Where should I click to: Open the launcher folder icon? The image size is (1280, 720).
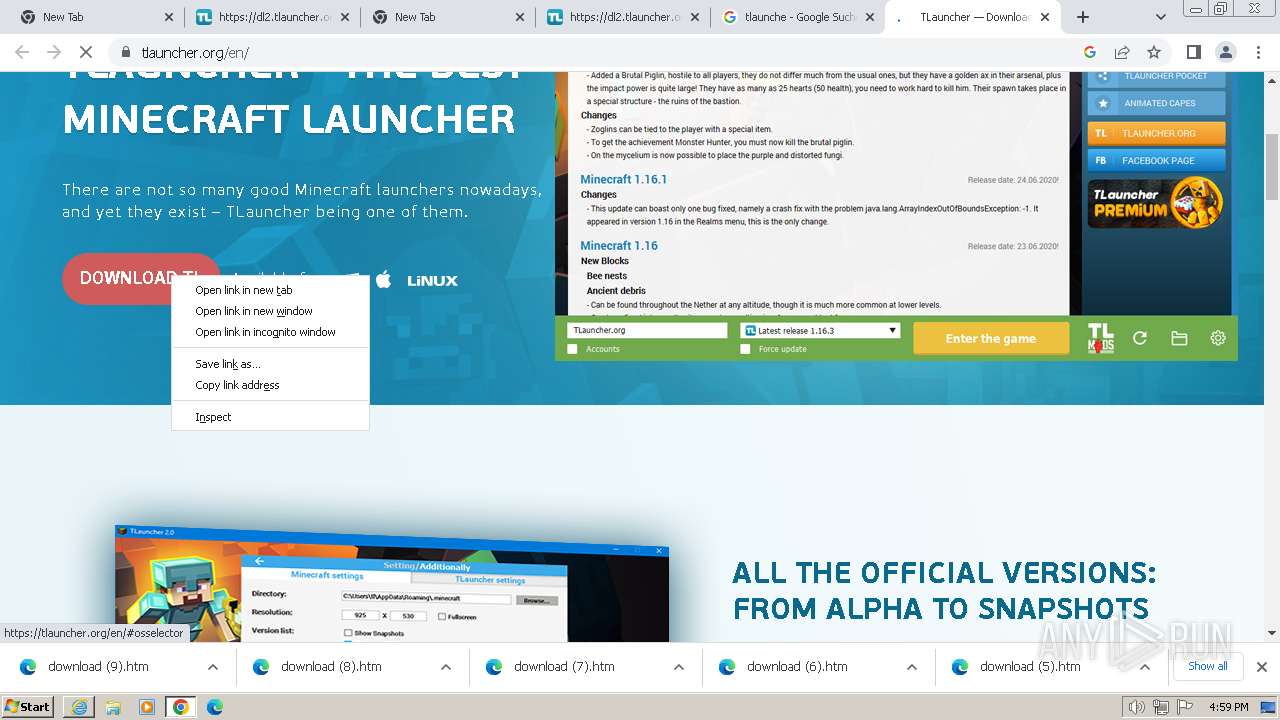[x=1179, y=338]
